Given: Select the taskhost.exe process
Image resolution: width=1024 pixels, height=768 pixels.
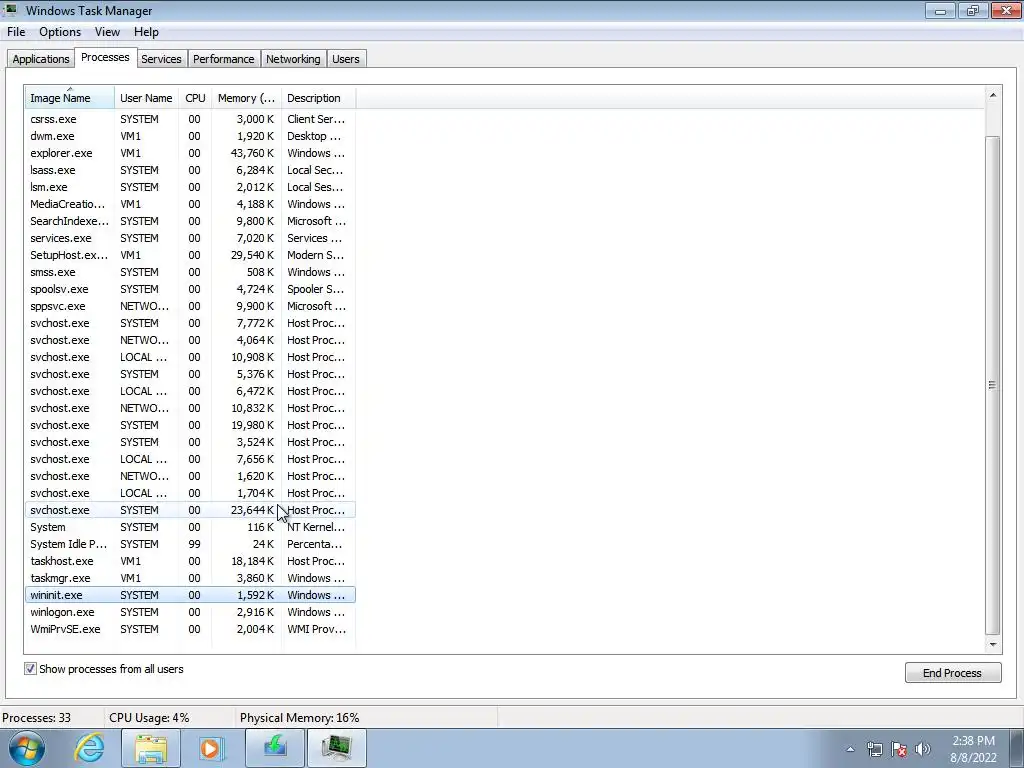Looking at the screenshot, I should [x=190, y=561].
